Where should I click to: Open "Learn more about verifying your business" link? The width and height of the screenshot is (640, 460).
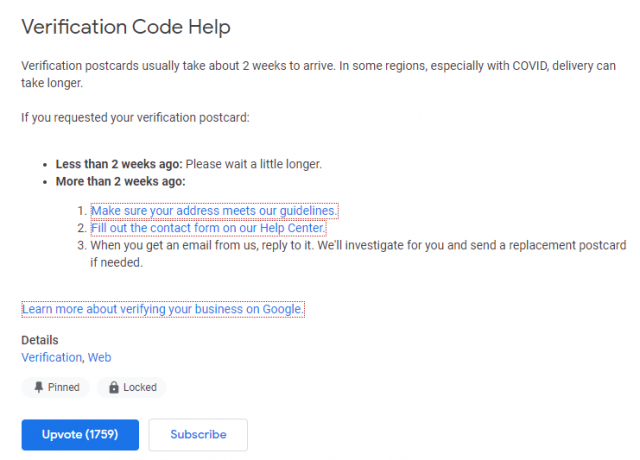point(162,309)
